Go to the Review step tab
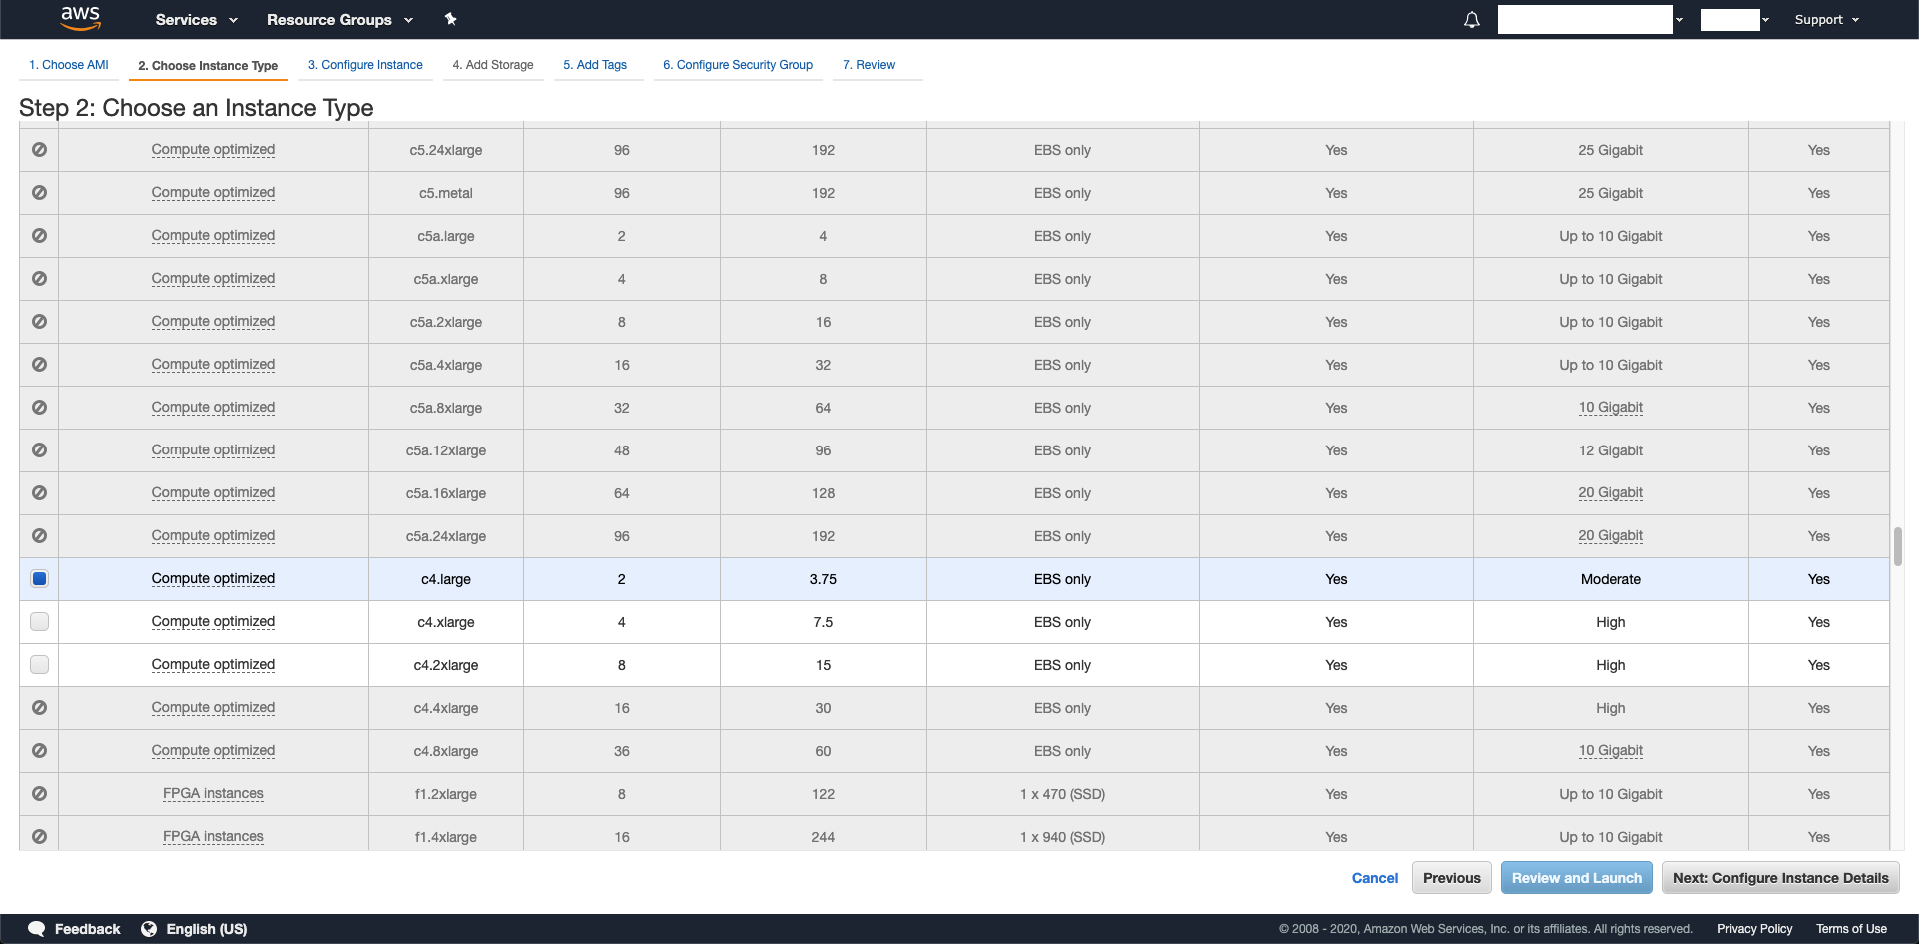The width and height of the screenshot is (1919, 944). (869, 65)
